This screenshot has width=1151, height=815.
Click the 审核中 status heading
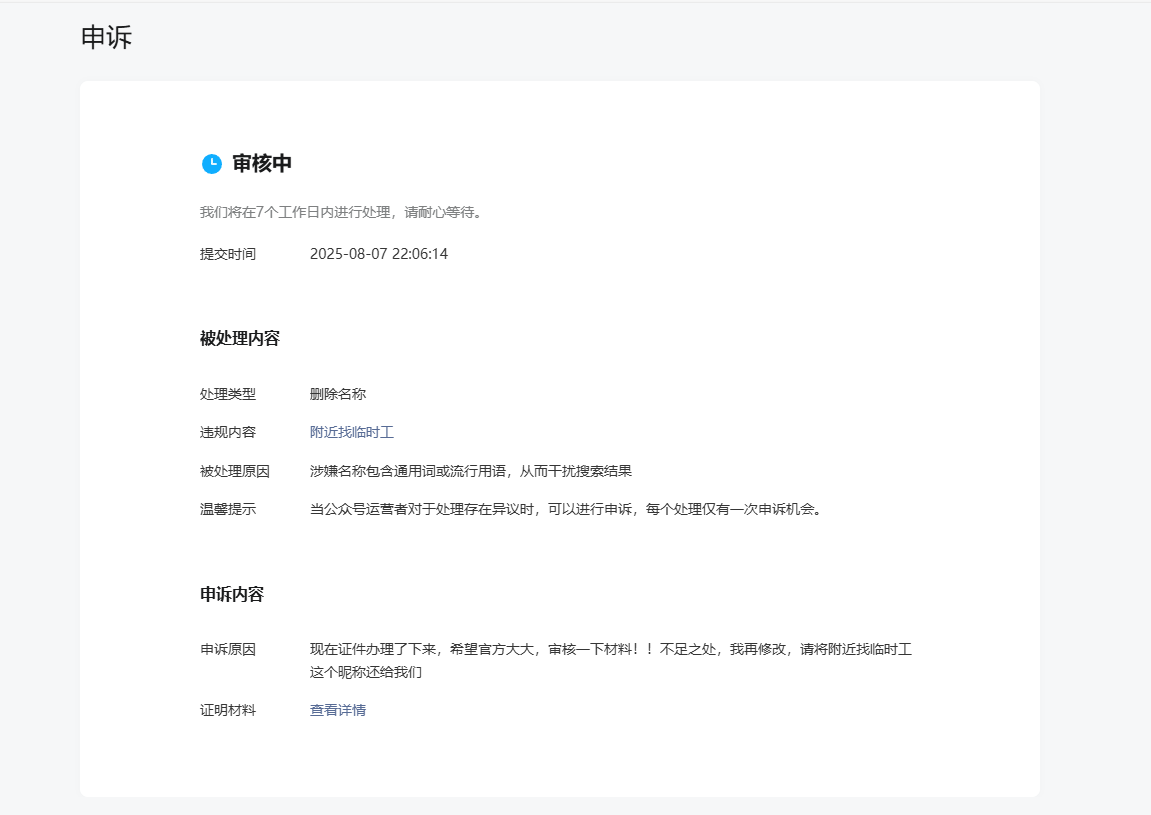click(x=262, y=163)
